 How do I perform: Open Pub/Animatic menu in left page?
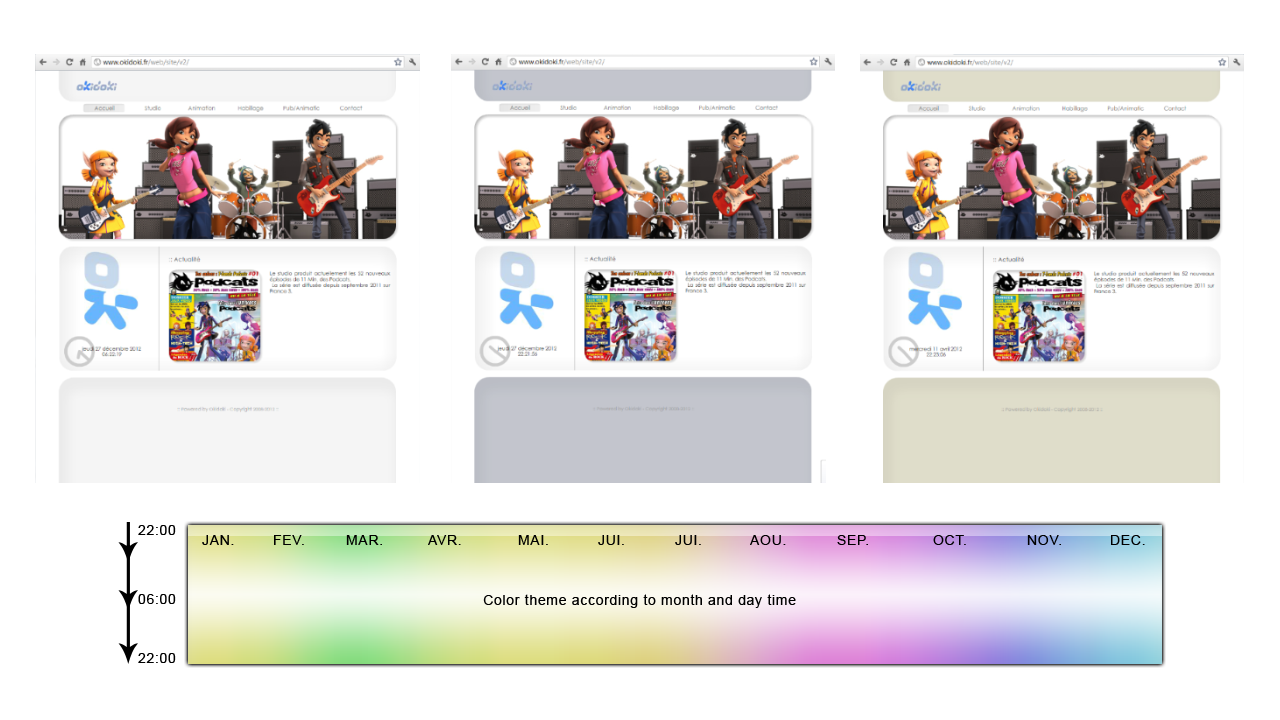[x=301, y=108]
